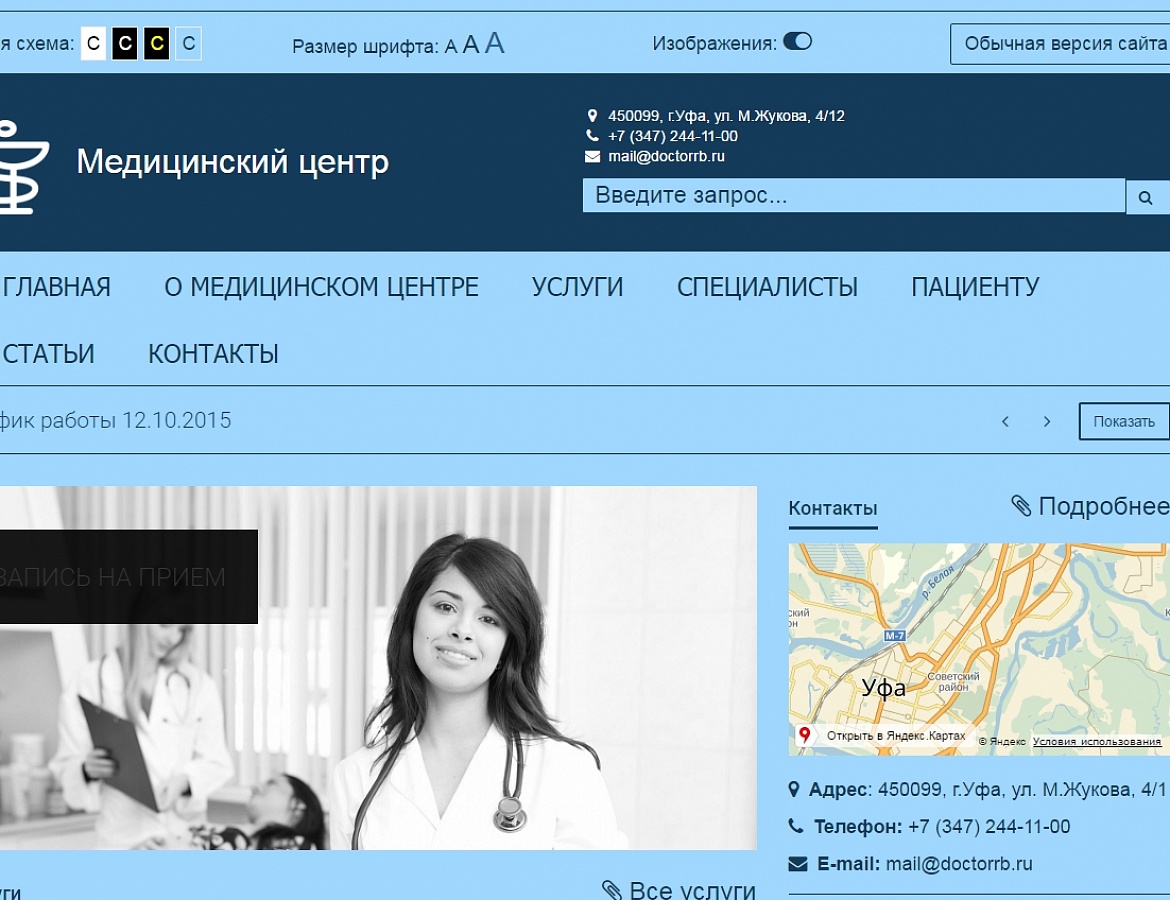Click the search magnifier icon button
This screenshot has height=900, width=1170.
(1146, 197)
